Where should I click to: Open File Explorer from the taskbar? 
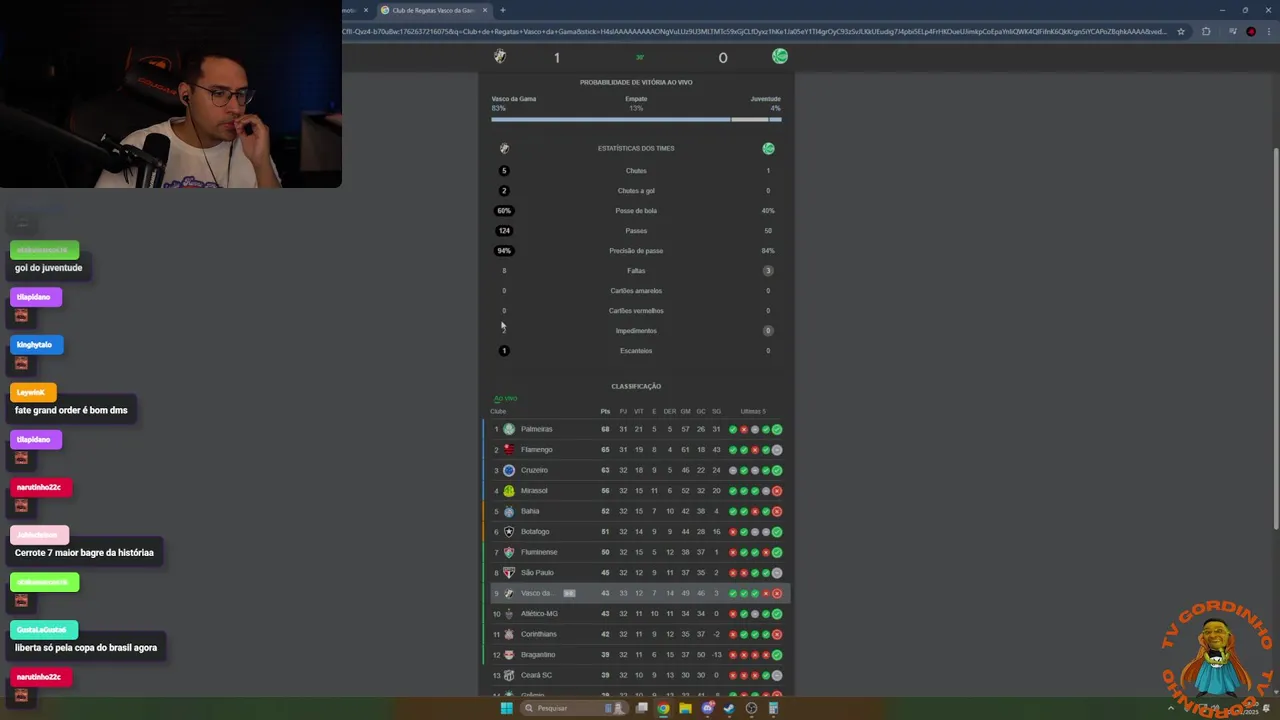point(685,708)
